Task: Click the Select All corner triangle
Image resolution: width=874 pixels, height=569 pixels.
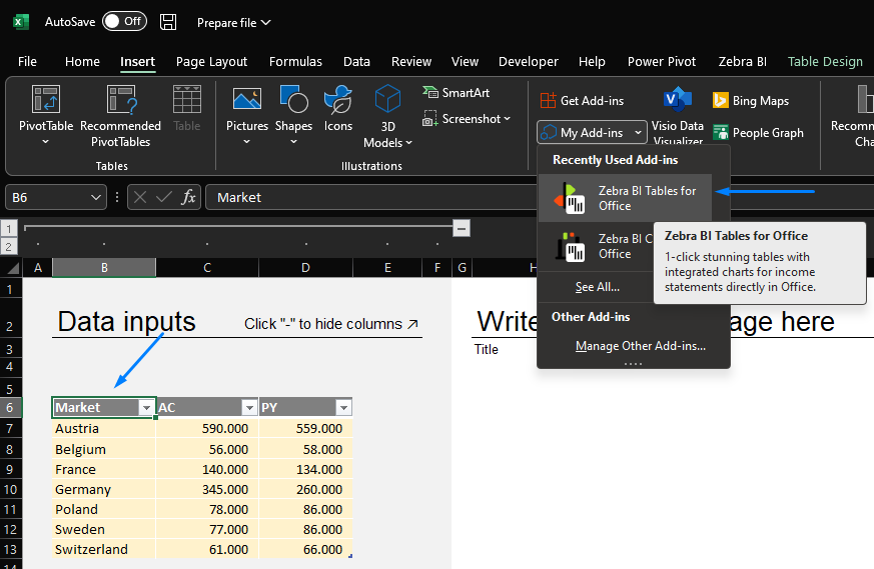Action: [x=12, y=268]
